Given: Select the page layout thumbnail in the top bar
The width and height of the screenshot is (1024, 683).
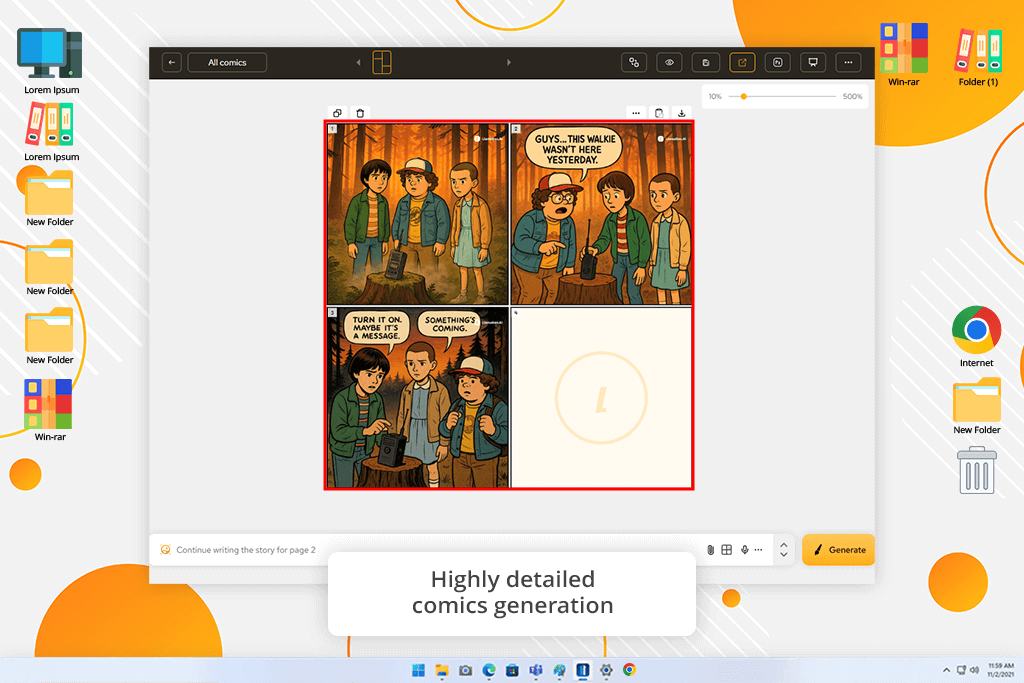Looking at the screenshot, I should point(382,63).
